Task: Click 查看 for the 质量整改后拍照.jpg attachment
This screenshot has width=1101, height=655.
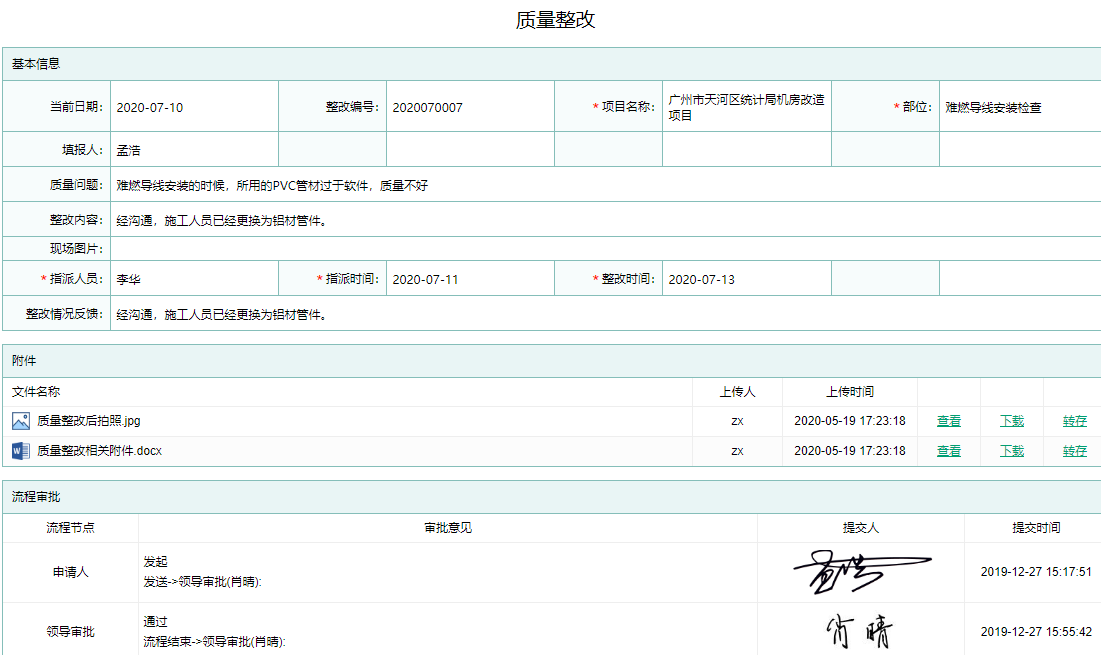Action: pyautogui.click(x=948, y=421)
